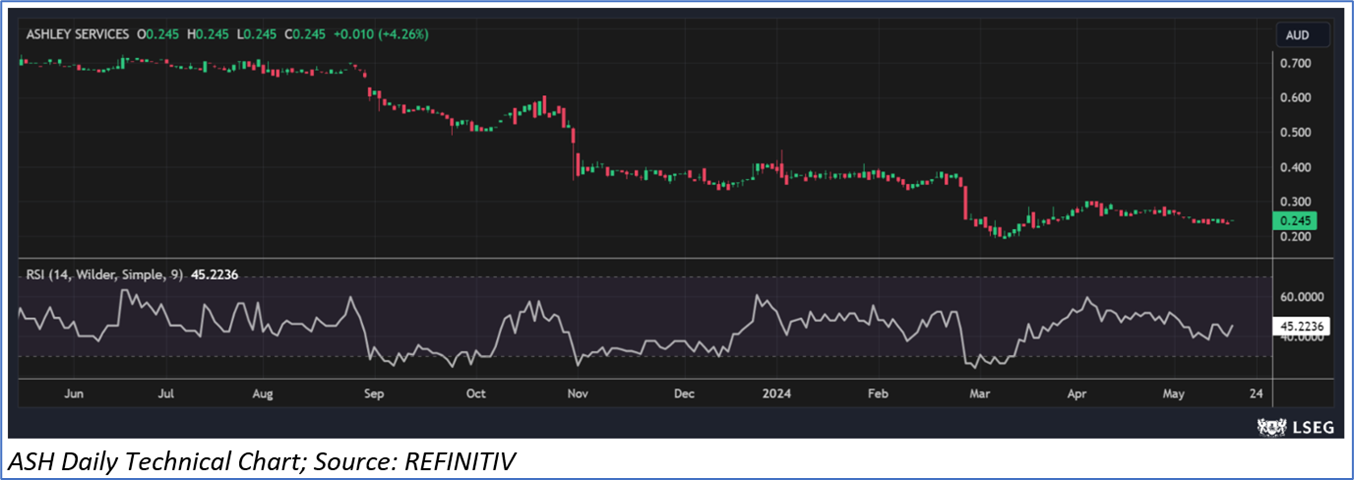This screenshot has width=1354, height=480.
Task: Click the 0.500 price axis label
Action: point(1297,132)
